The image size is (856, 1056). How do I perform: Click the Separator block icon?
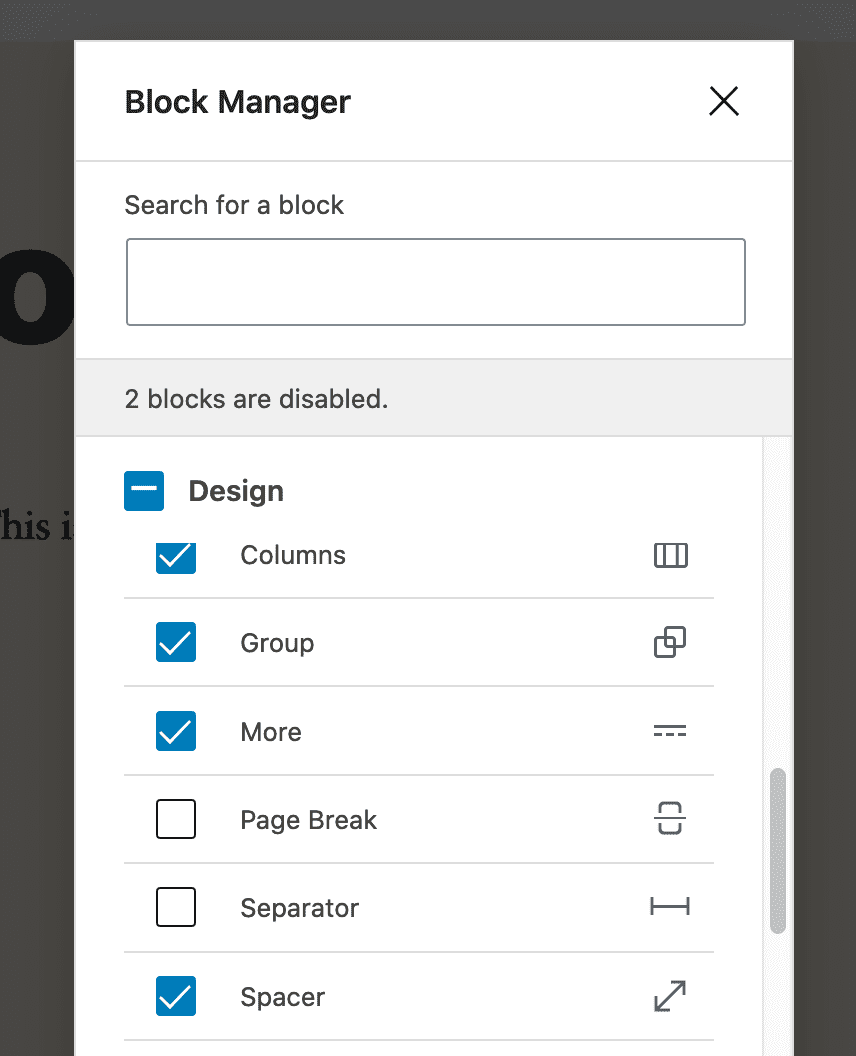click(669, 907)
